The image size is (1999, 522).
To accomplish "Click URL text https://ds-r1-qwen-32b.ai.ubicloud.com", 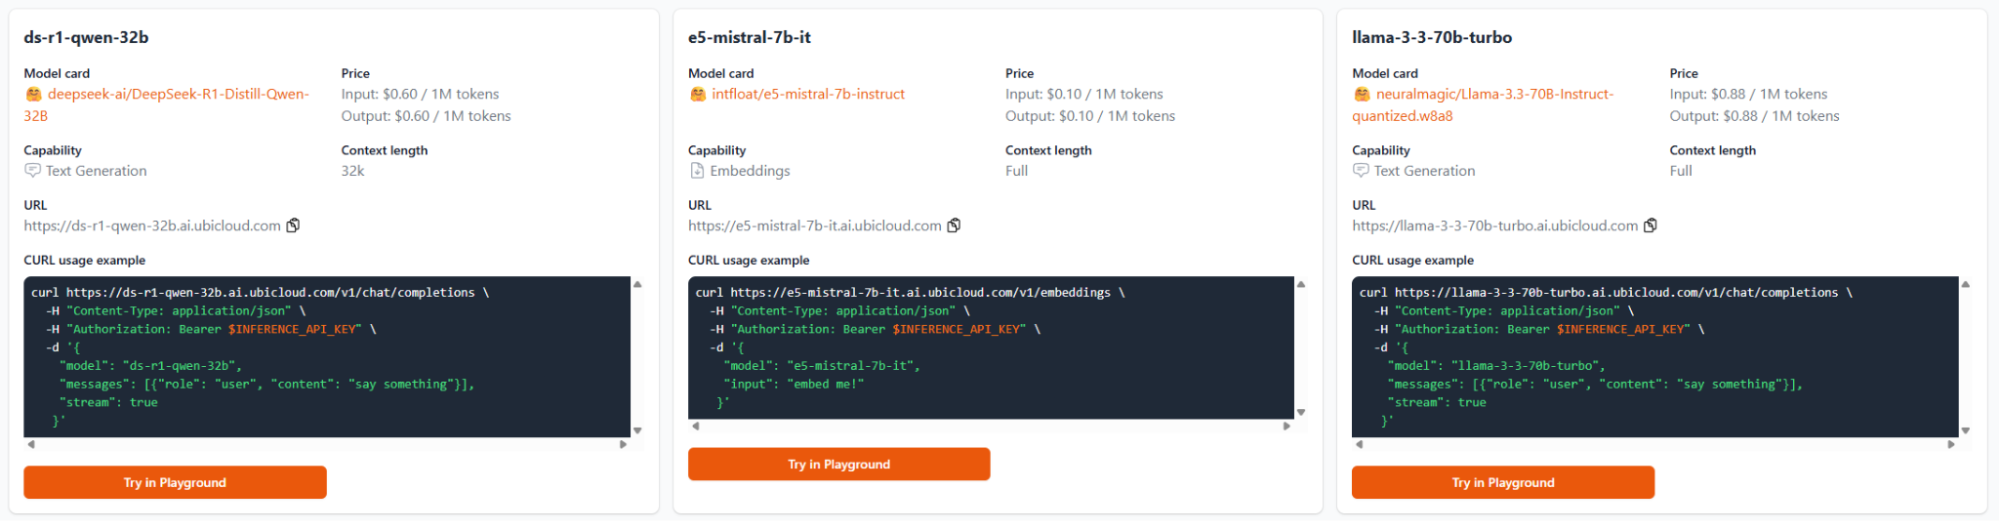I will coord(152,226).
